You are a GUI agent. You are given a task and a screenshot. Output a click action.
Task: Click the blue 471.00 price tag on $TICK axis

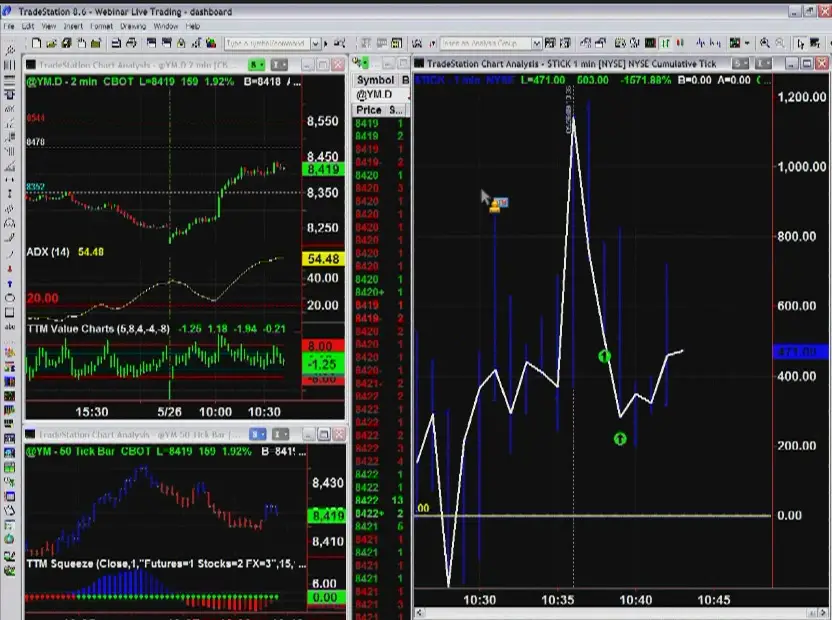(x=801, y=352)
